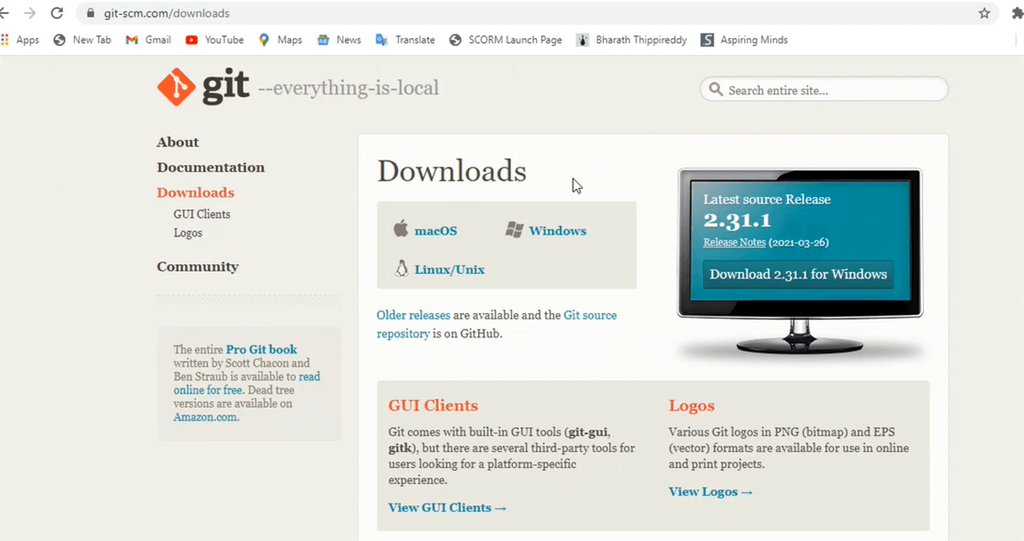The height and width of the screenshot is (541, 1024).
Task: Choose the Linux/Unix download link
Action: click(x=449, y=269)
